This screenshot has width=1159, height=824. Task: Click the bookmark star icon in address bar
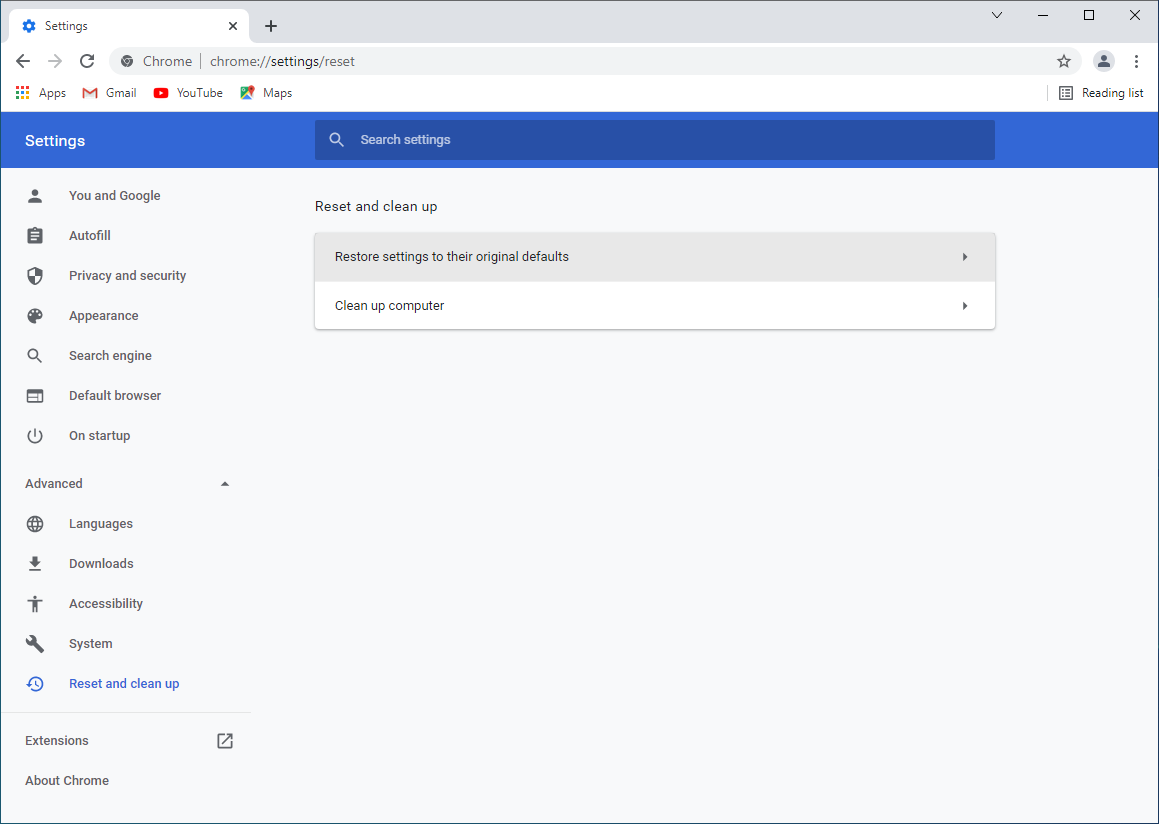click(1064, 61)
